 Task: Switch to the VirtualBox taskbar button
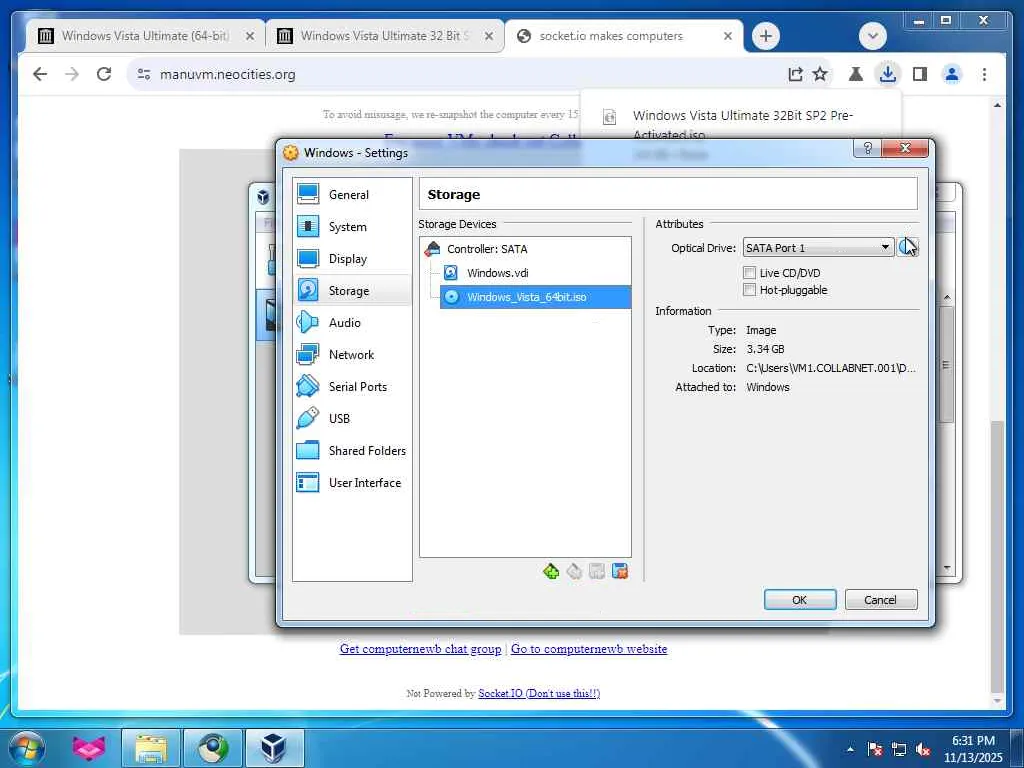coord(274,748)
